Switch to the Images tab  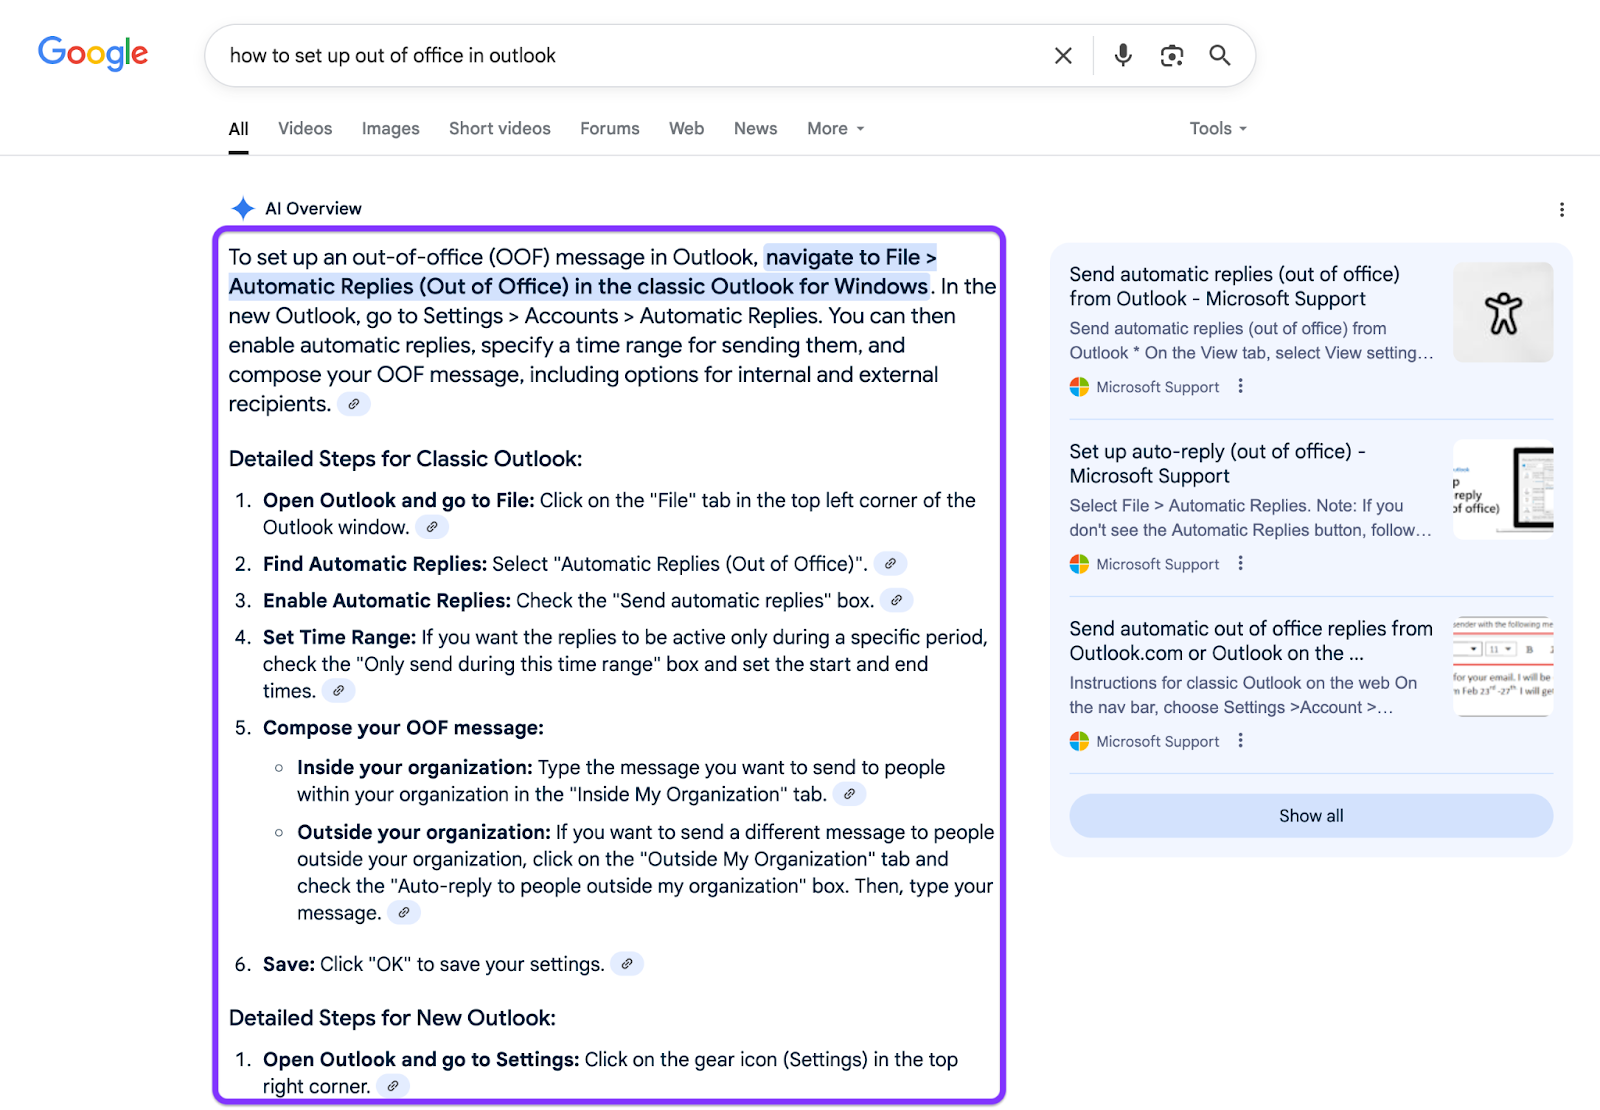(x=390, y=129)
